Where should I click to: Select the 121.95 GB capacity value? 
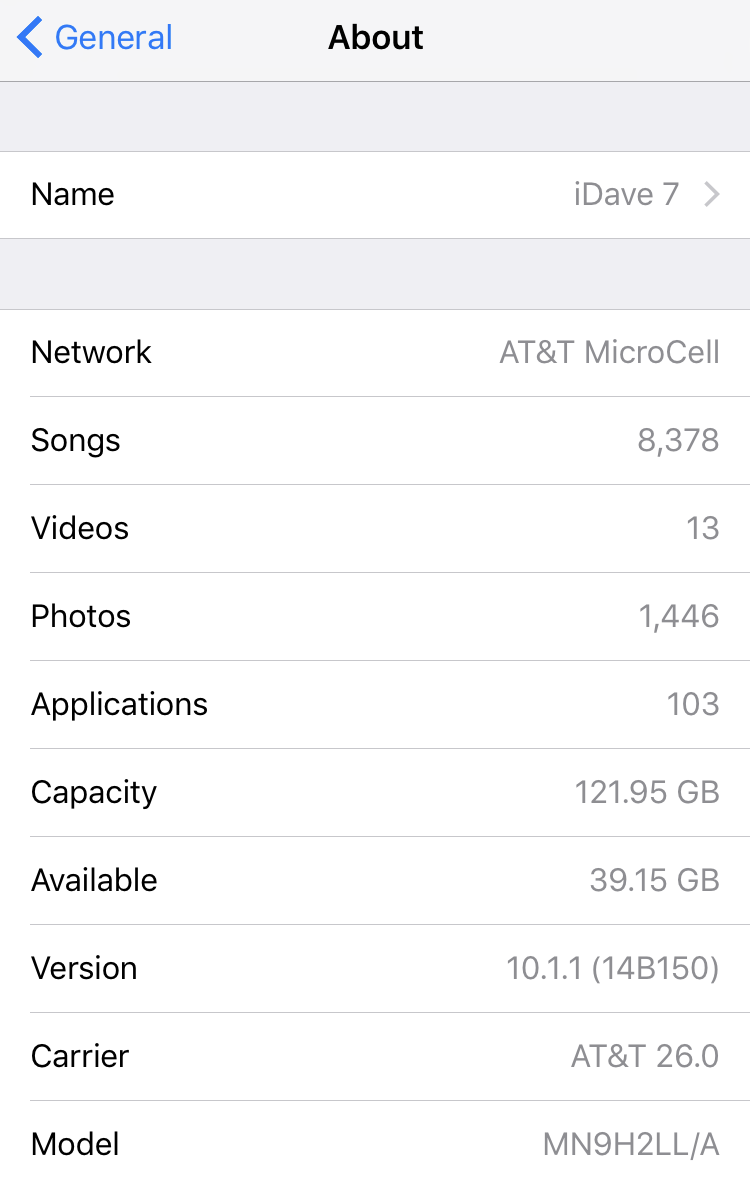point(647,792)
